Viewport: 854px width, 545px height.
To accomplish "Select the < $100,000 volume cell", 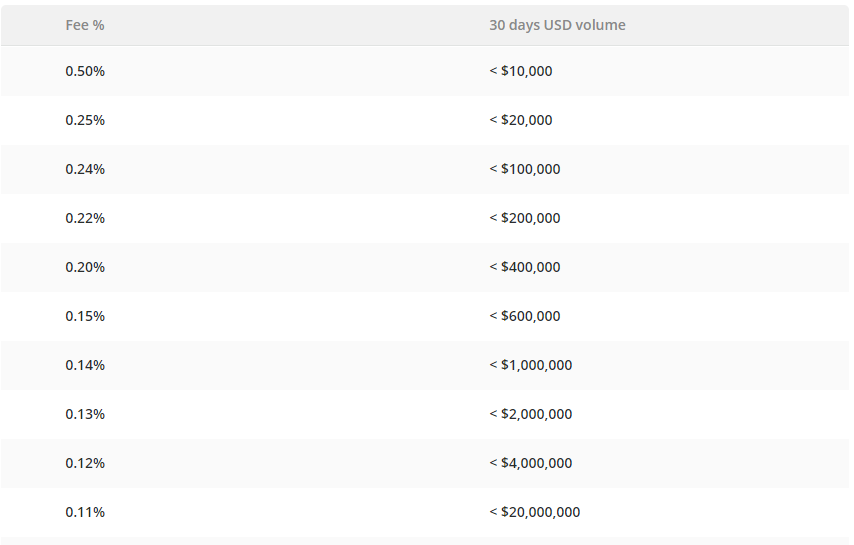I will pos(524,169).
